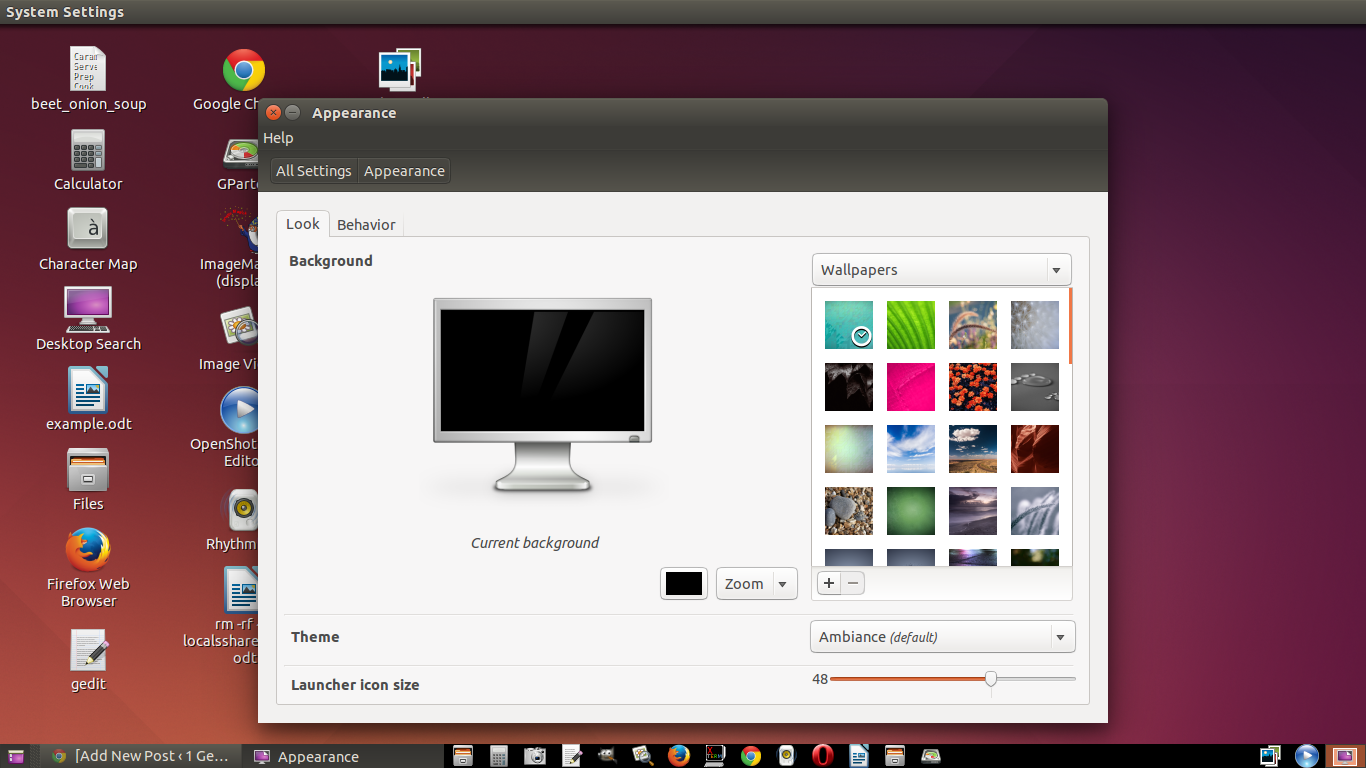Open GIMP from the bottom taskbar
The height and width of the screenshot is (768, 1366).
[x=607, y=756]
